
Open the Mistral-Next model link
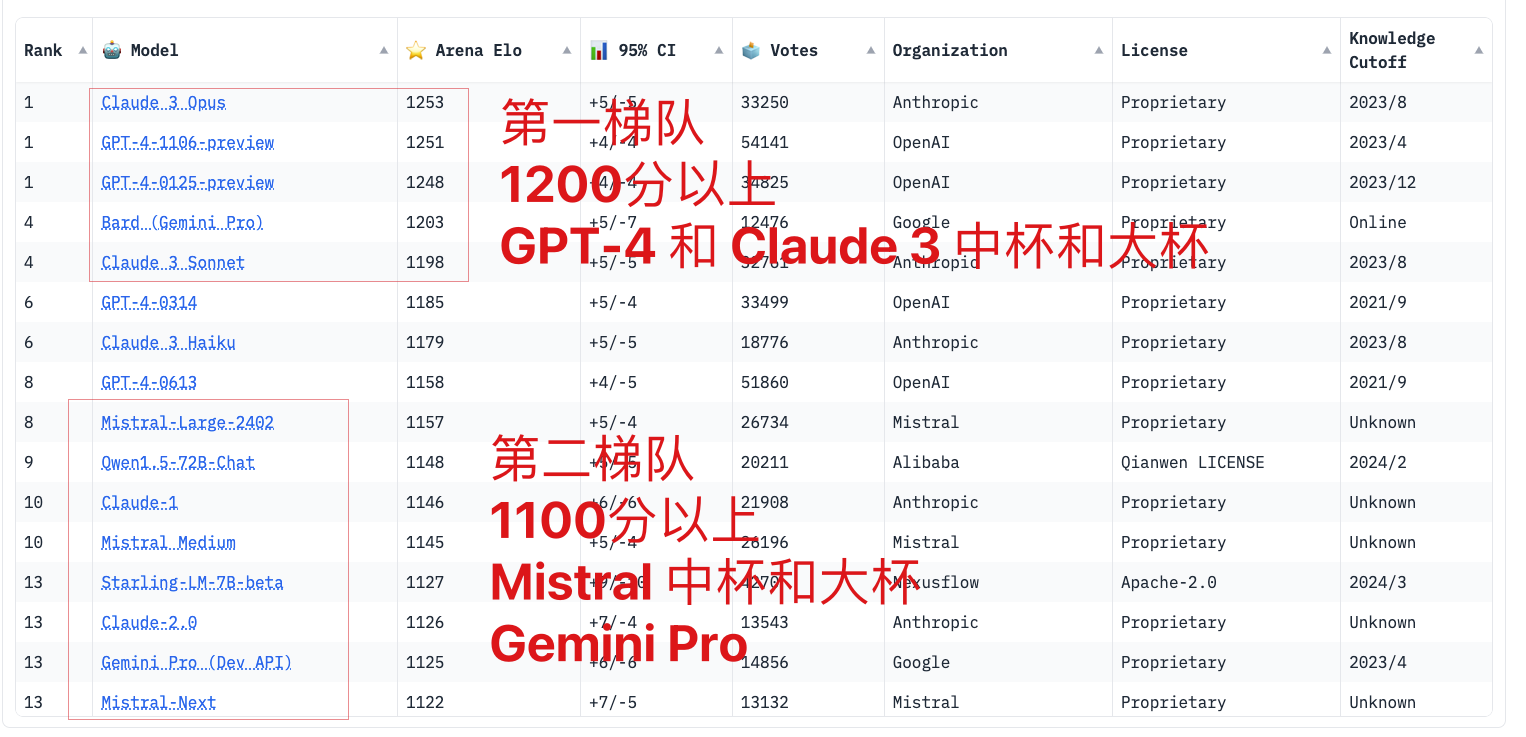(159, 702)
